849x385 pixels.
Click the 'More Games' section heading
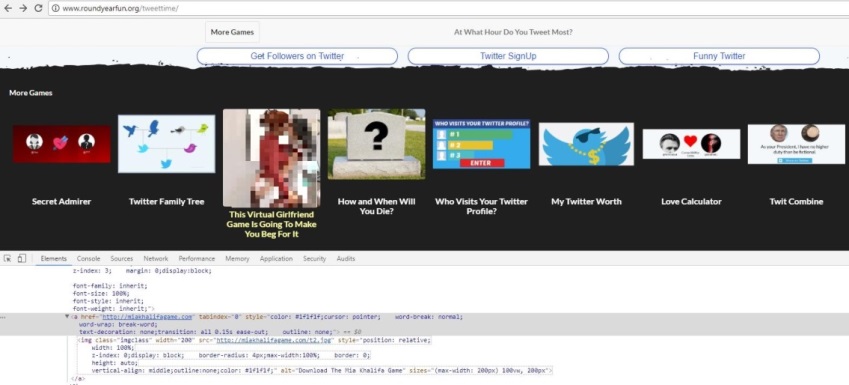(31, 93)
